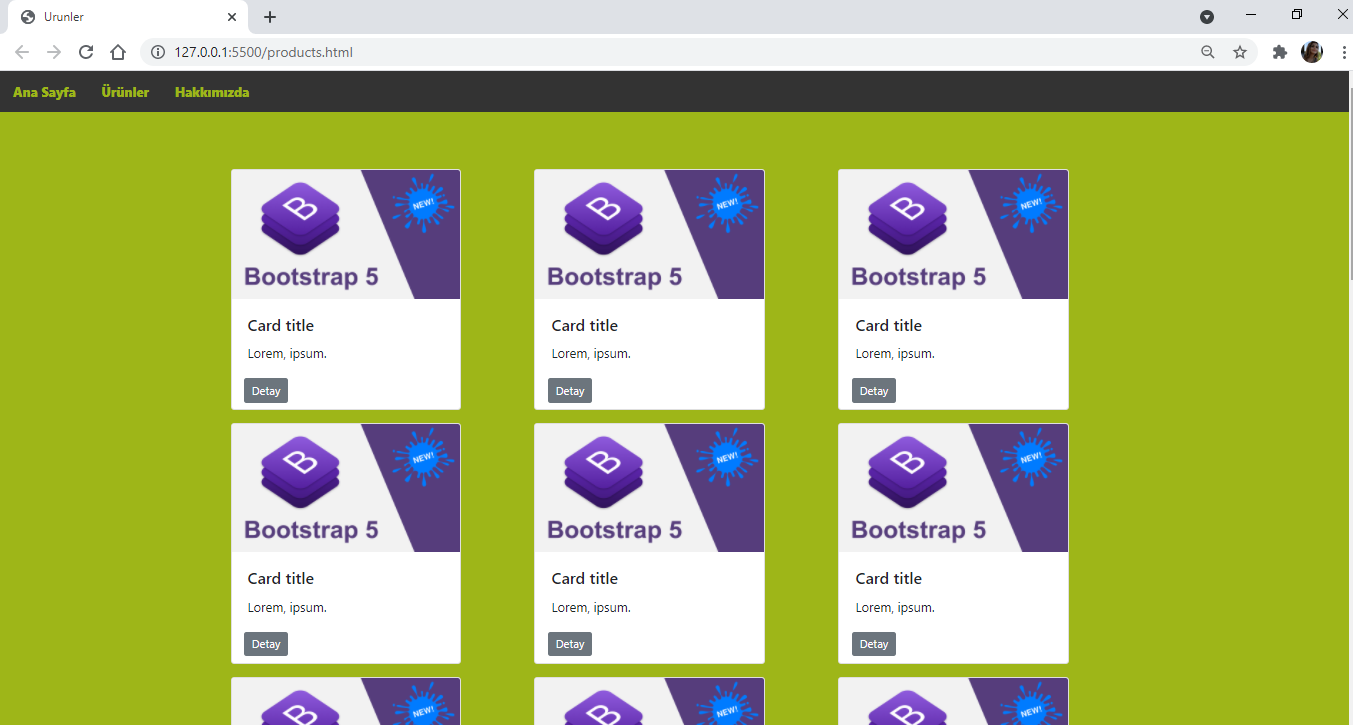The height and width of the screenshot is (725, 1353).
Task: Click Bootstrap 5 image on second row's right card
Action: (x=953, y=488)
